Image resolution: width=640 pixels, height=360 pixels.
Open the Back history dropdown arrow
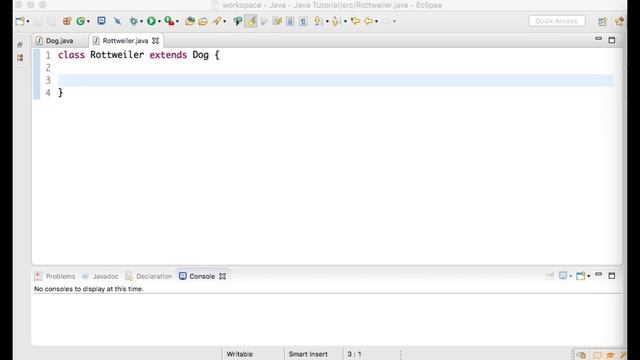coord(376,21)
